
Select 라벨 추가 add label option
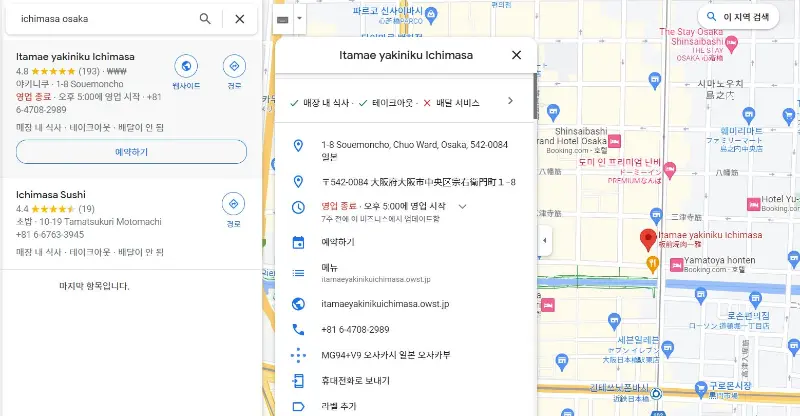coord(339,406)
